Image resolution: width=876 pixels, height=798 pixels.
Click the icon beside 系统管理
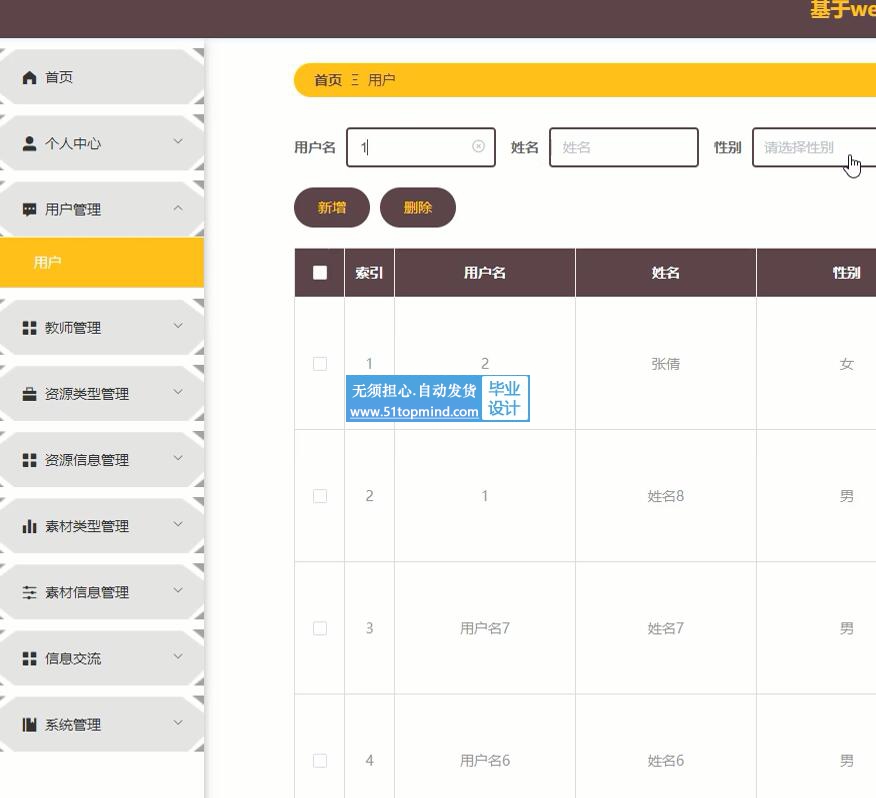click(x=29, y=725)
